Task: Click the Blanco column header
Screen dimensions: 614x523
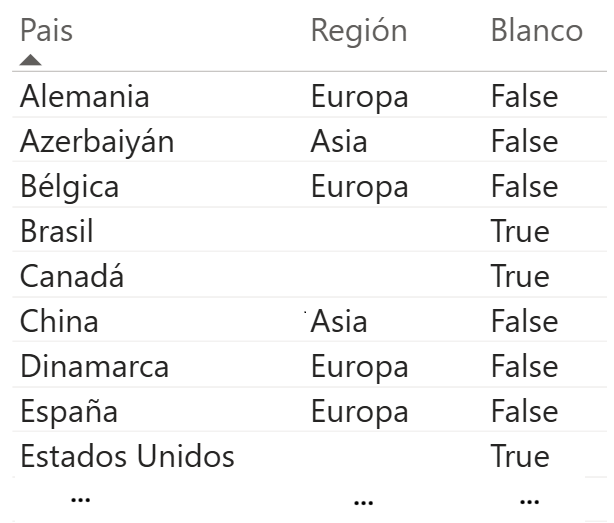Action: tap(536, 30)
